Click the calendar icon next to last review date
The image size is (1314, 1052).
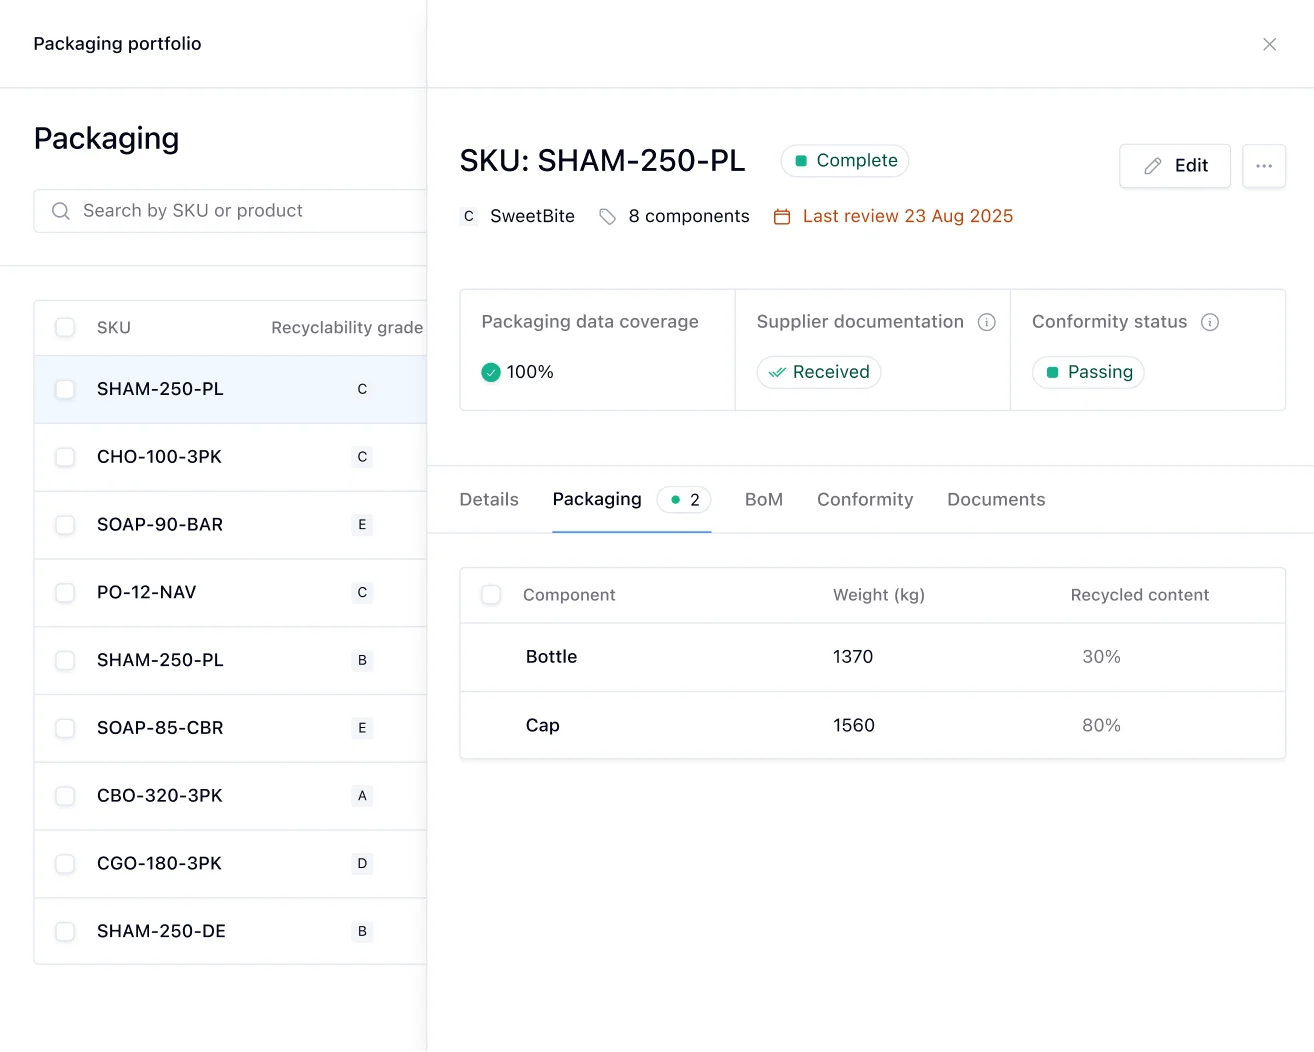coord(781,216)
